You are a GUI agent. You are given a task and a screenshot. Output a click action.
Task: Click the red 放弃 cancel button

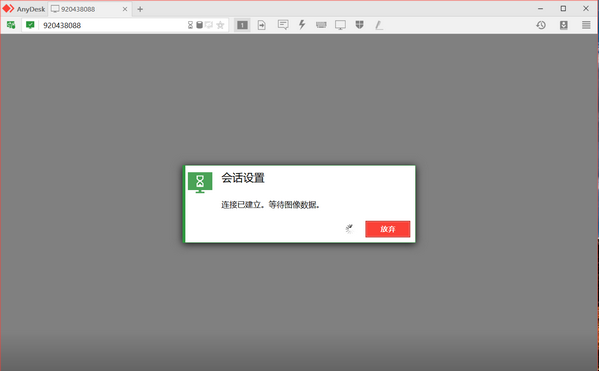(x=388, y=229)
